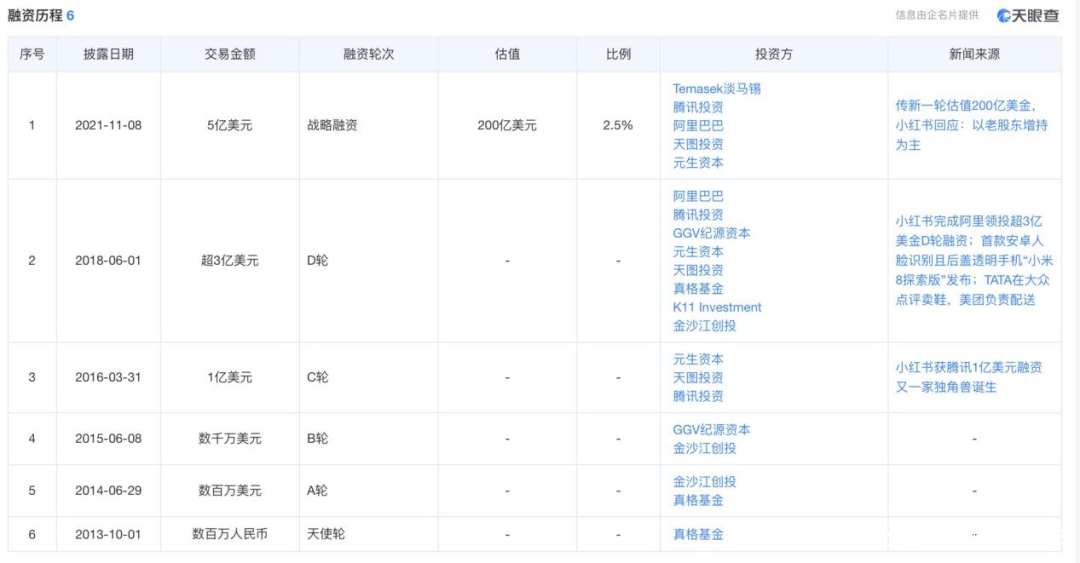Open 真格基金 link in 天使轮 row
The height and width of the screenshot is (563, 1080).
pos(698,534)
